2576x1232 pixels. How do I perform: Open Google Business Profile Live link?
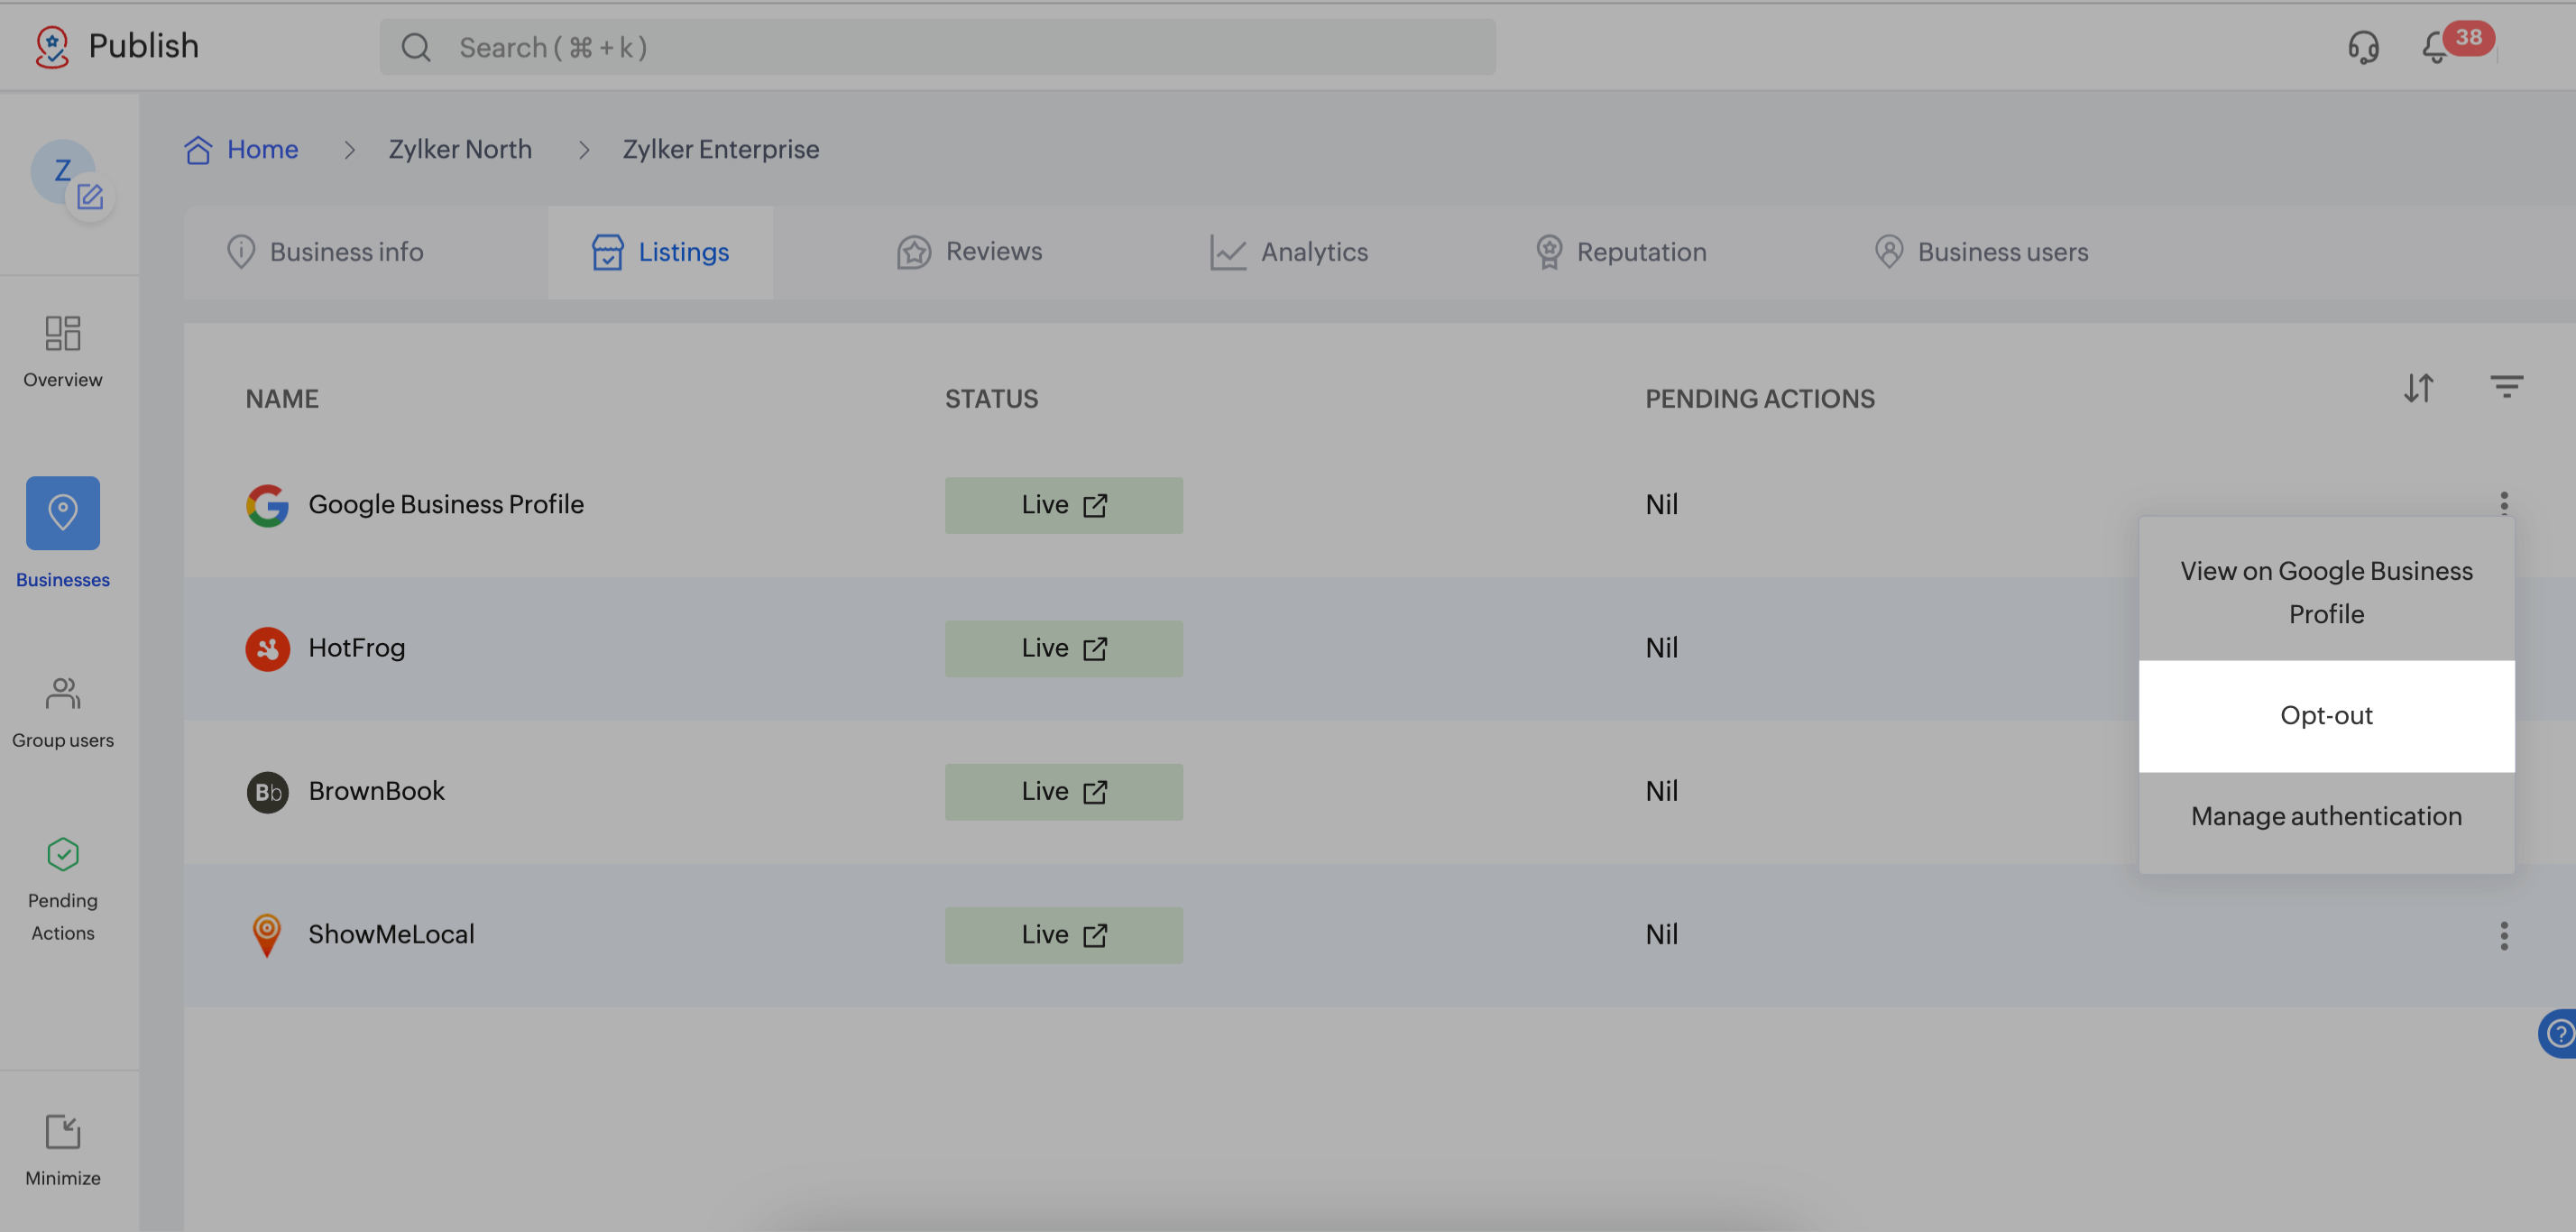click(x=1064, y=505)
